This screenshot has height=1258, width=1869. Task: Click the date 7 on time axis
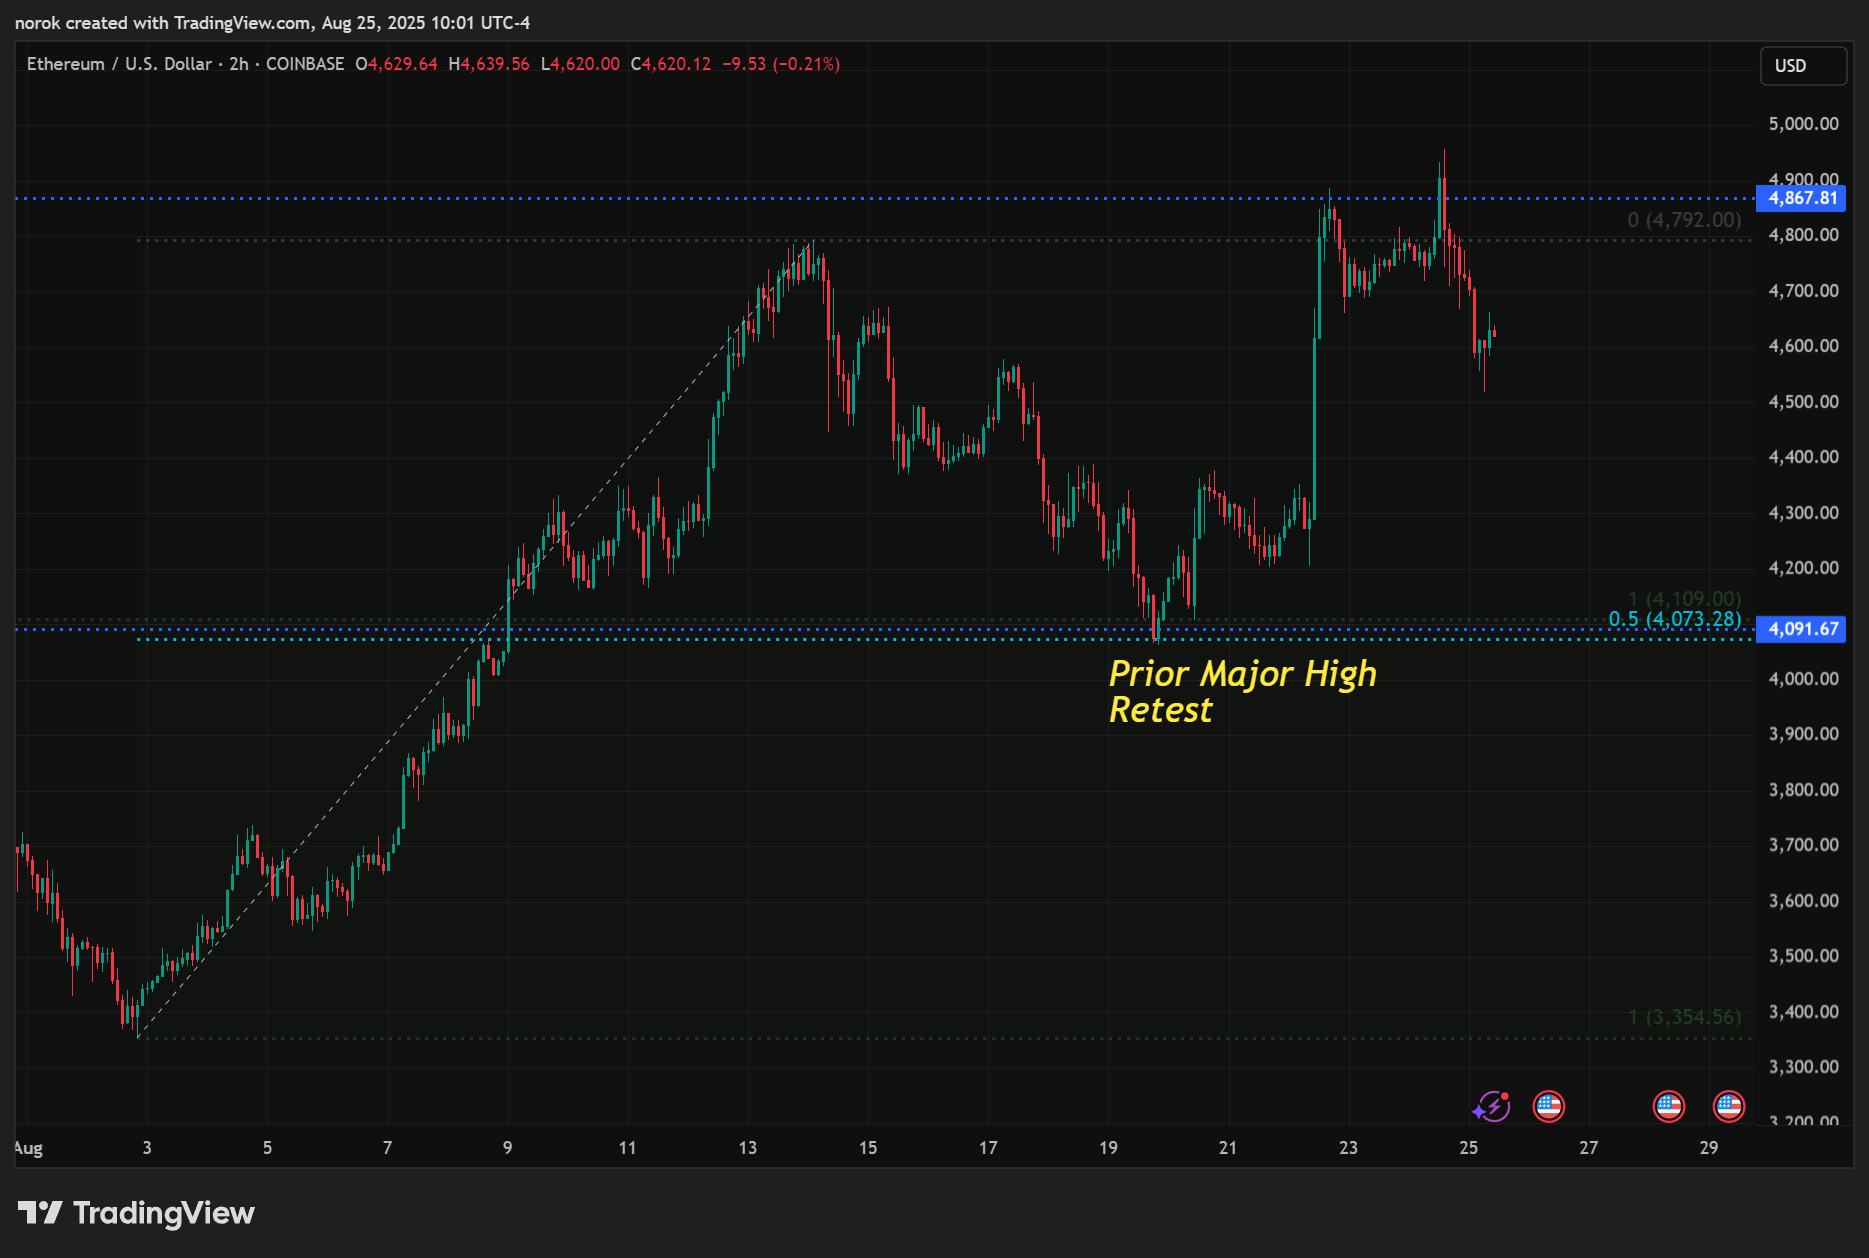click(x=387, y=1148)
